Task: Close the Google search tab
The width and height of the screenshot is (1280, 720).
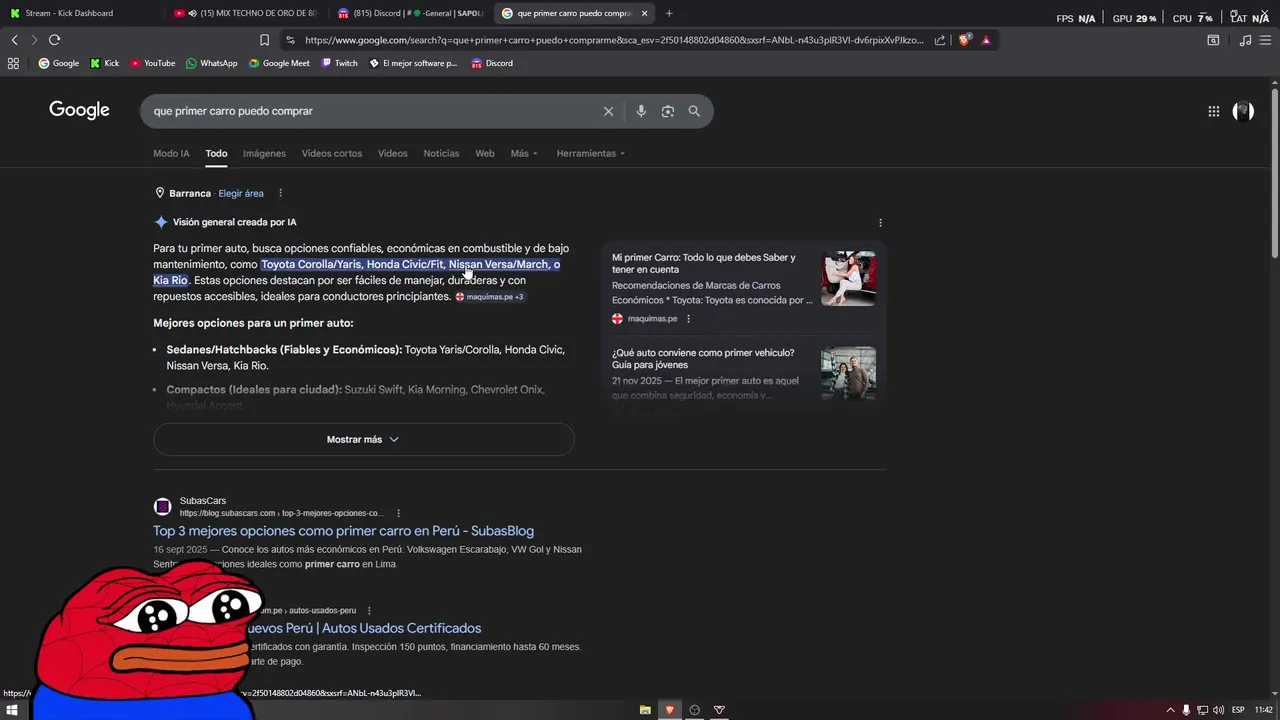Action: click(x=644, y=13)
